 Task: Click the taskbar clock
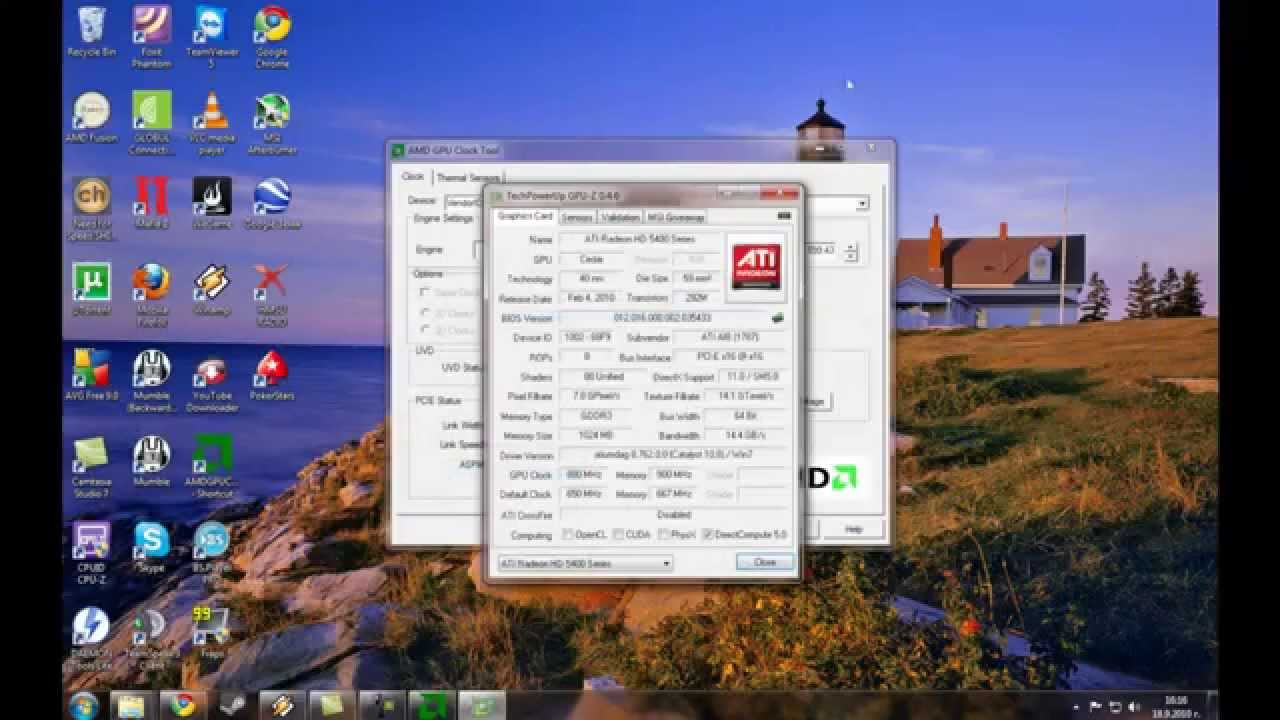[1176, 706]
